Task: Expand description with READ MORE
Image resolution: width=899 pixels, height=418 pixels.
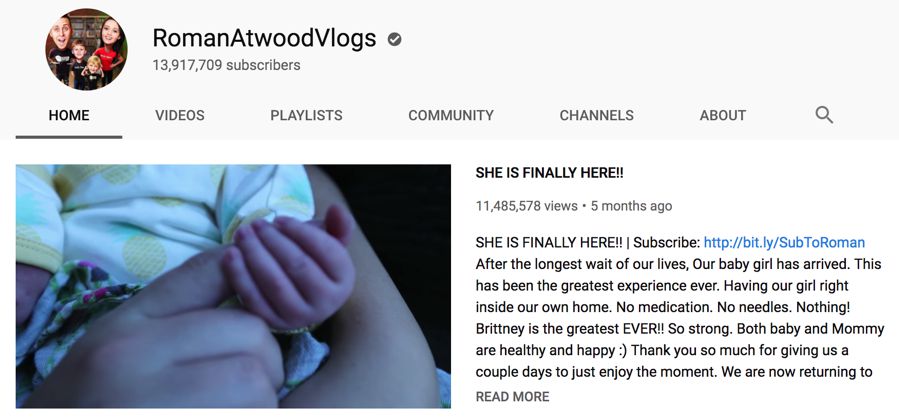Action: click(512, 397)
